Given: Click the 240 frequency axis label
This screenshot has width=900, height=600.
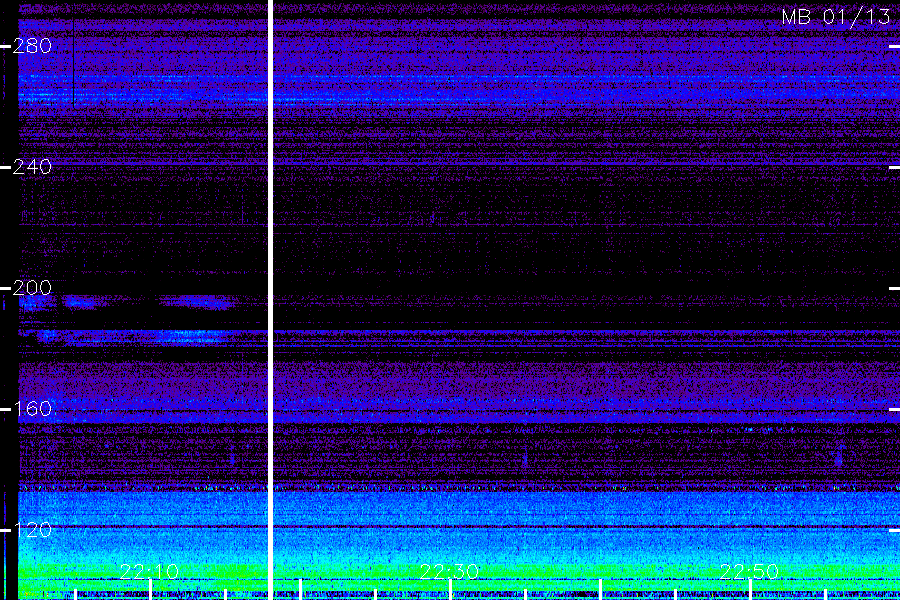Looking at the screenshot, I should (x=32, y=167).
